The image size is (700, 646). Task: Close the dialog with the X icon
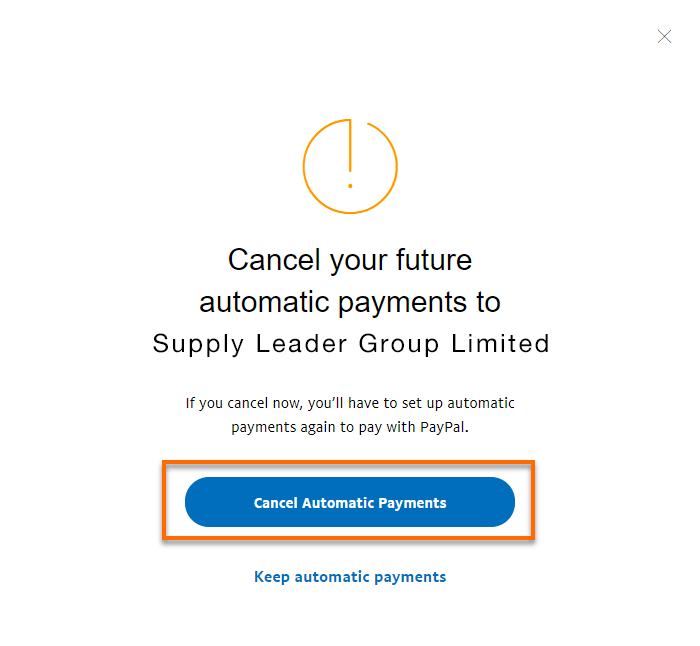point(664,37)
